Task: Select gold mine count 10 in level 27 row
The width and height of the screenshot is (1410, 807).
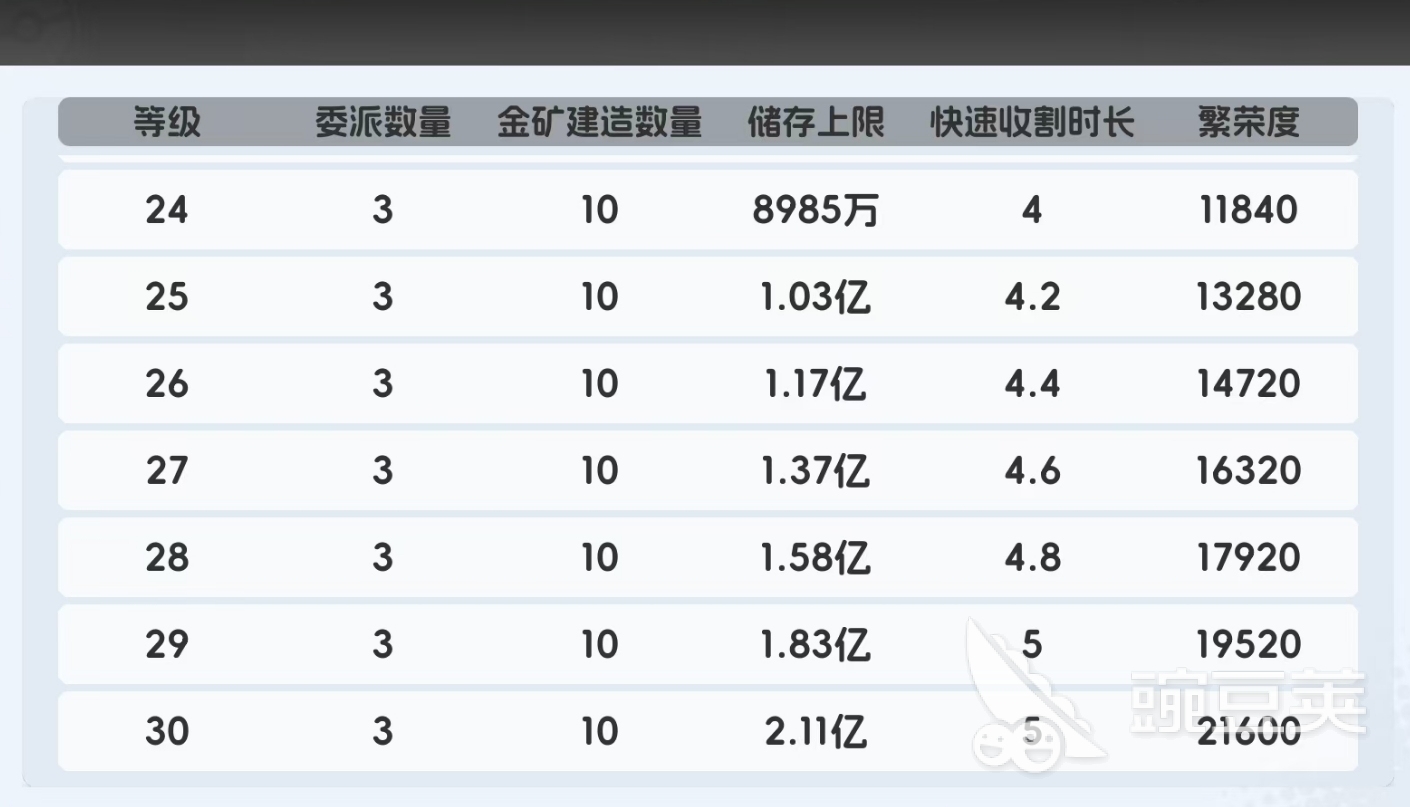Action: tap(600, 471)
